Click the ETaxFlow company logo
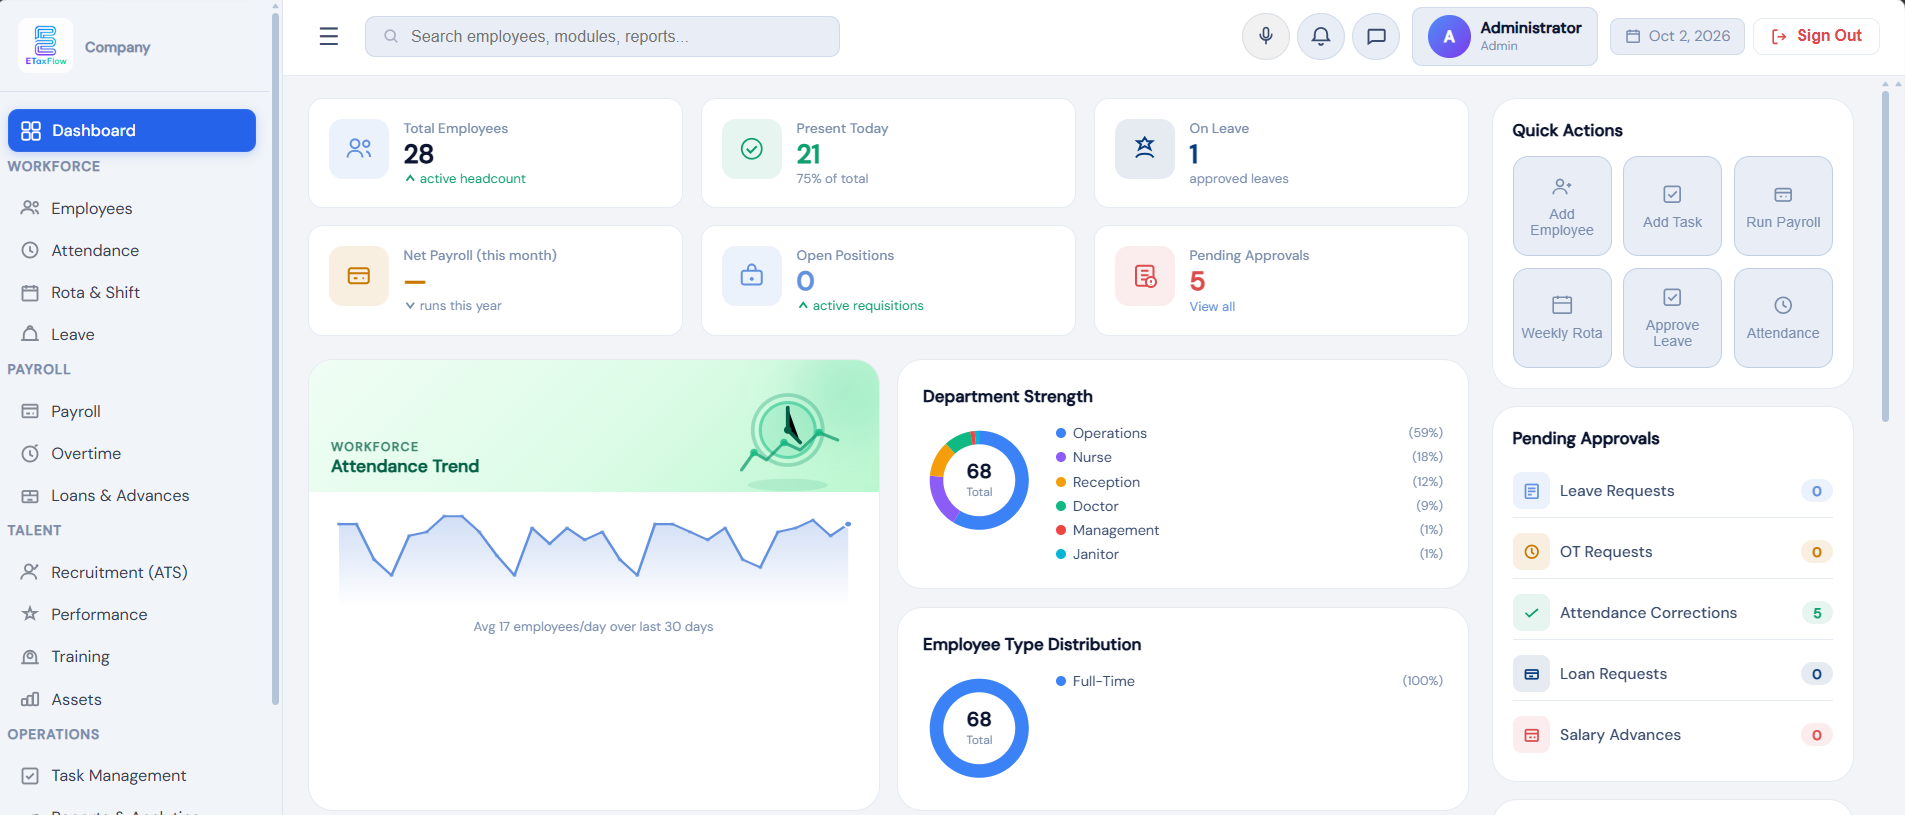 coord(46,46)
